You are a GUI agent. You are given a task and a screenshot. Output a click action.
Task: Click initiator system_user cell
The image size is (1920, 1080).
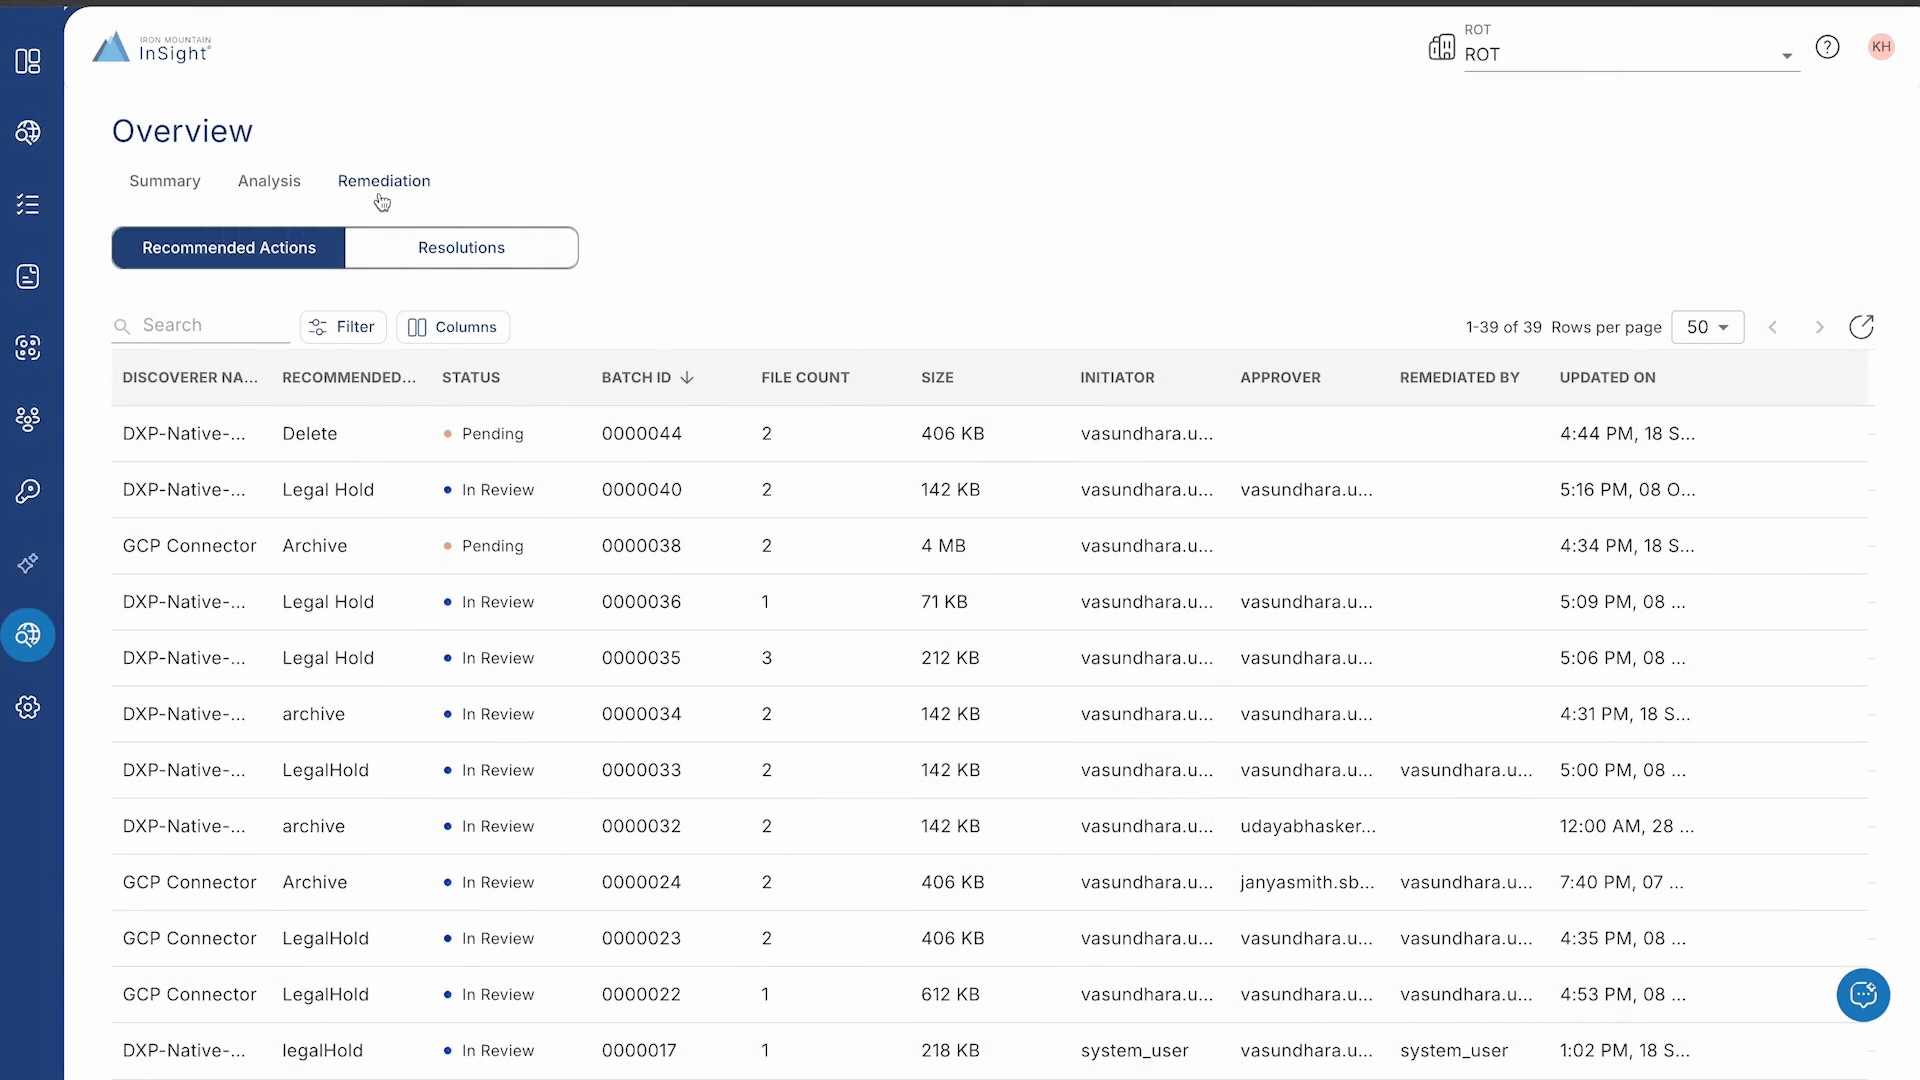(x=1134, y=1051)
